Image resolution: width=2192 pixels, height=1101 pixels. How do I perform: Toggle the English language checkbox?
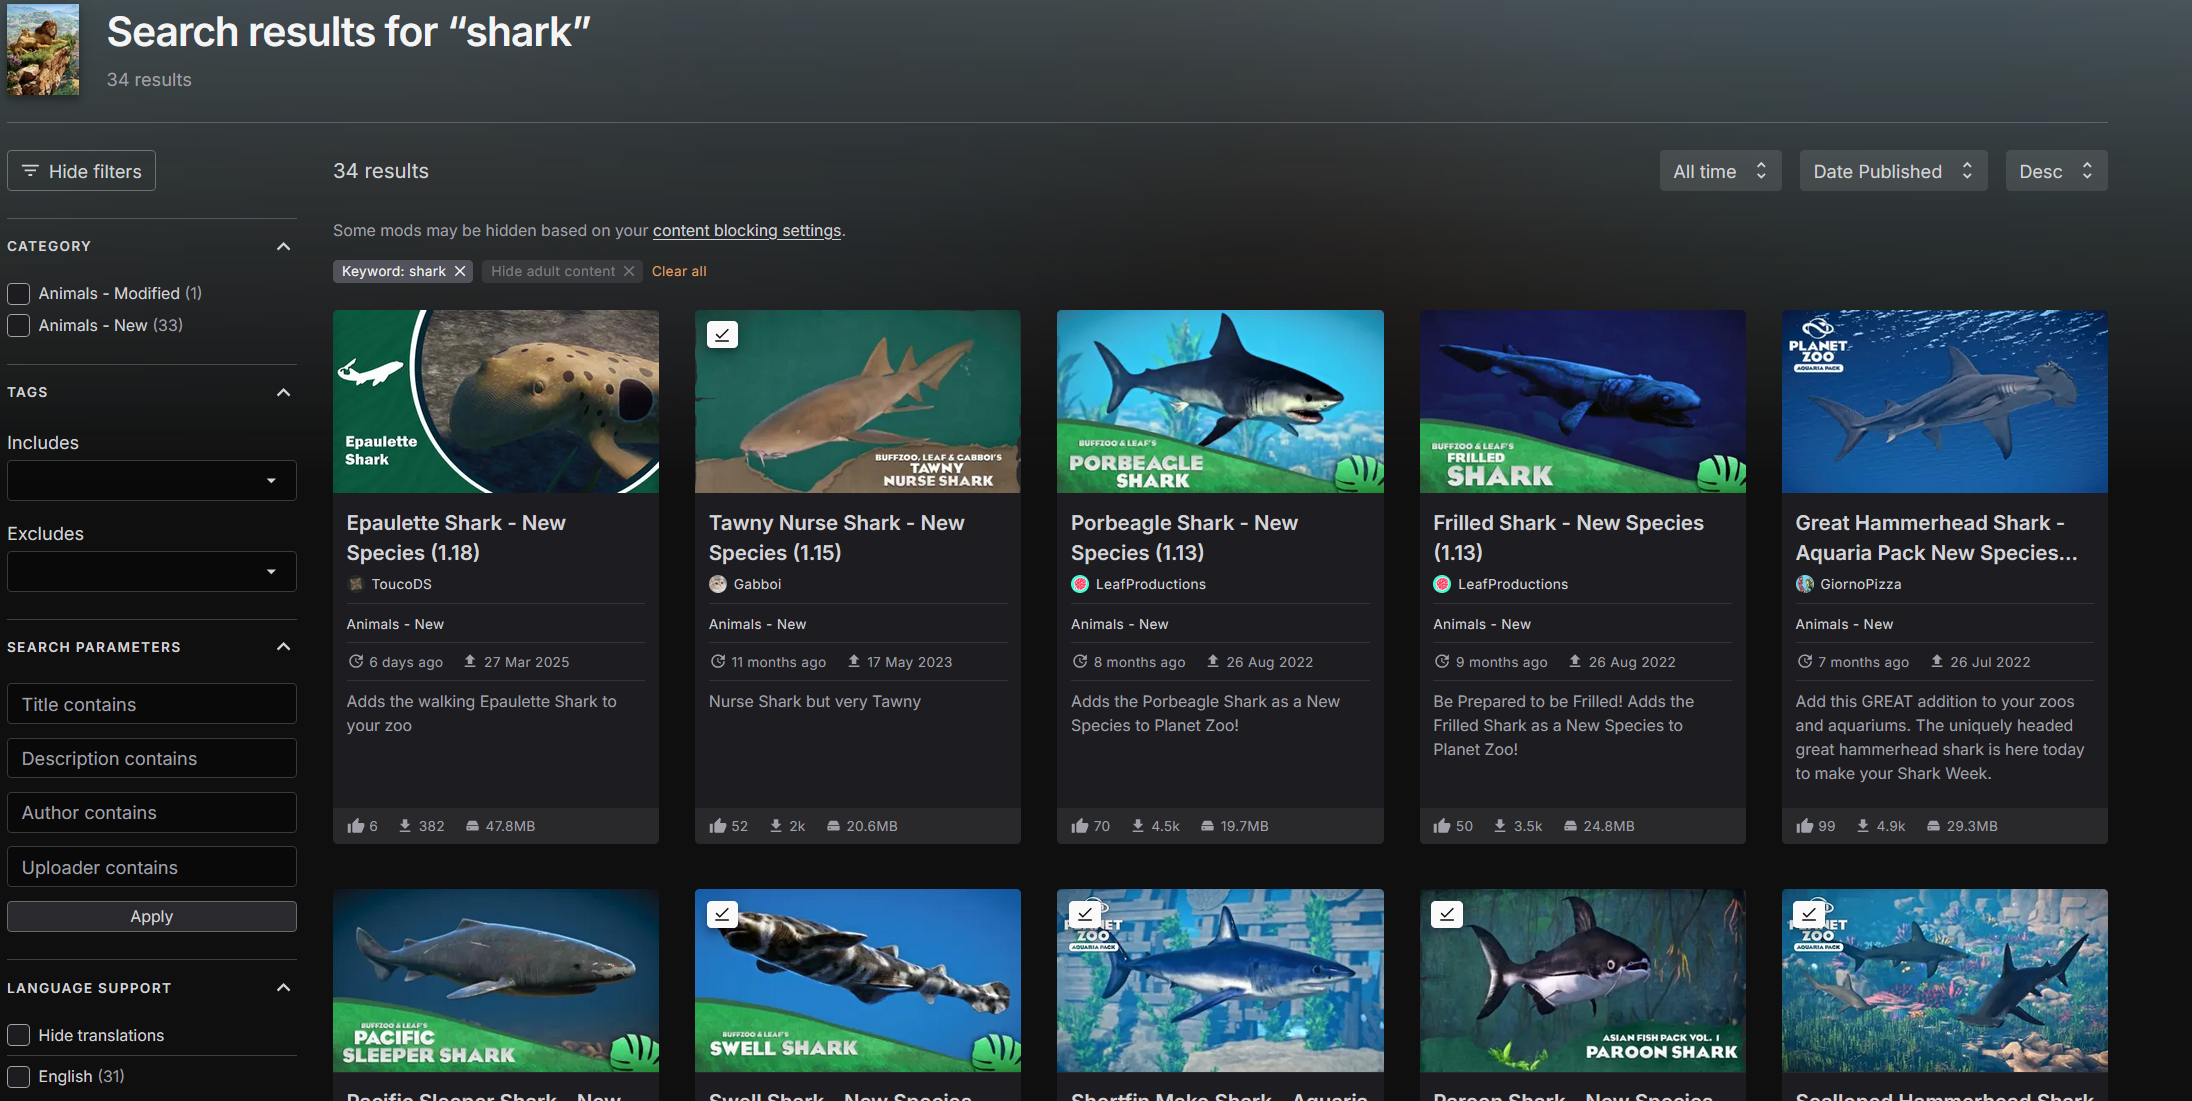click(18, 1076)
